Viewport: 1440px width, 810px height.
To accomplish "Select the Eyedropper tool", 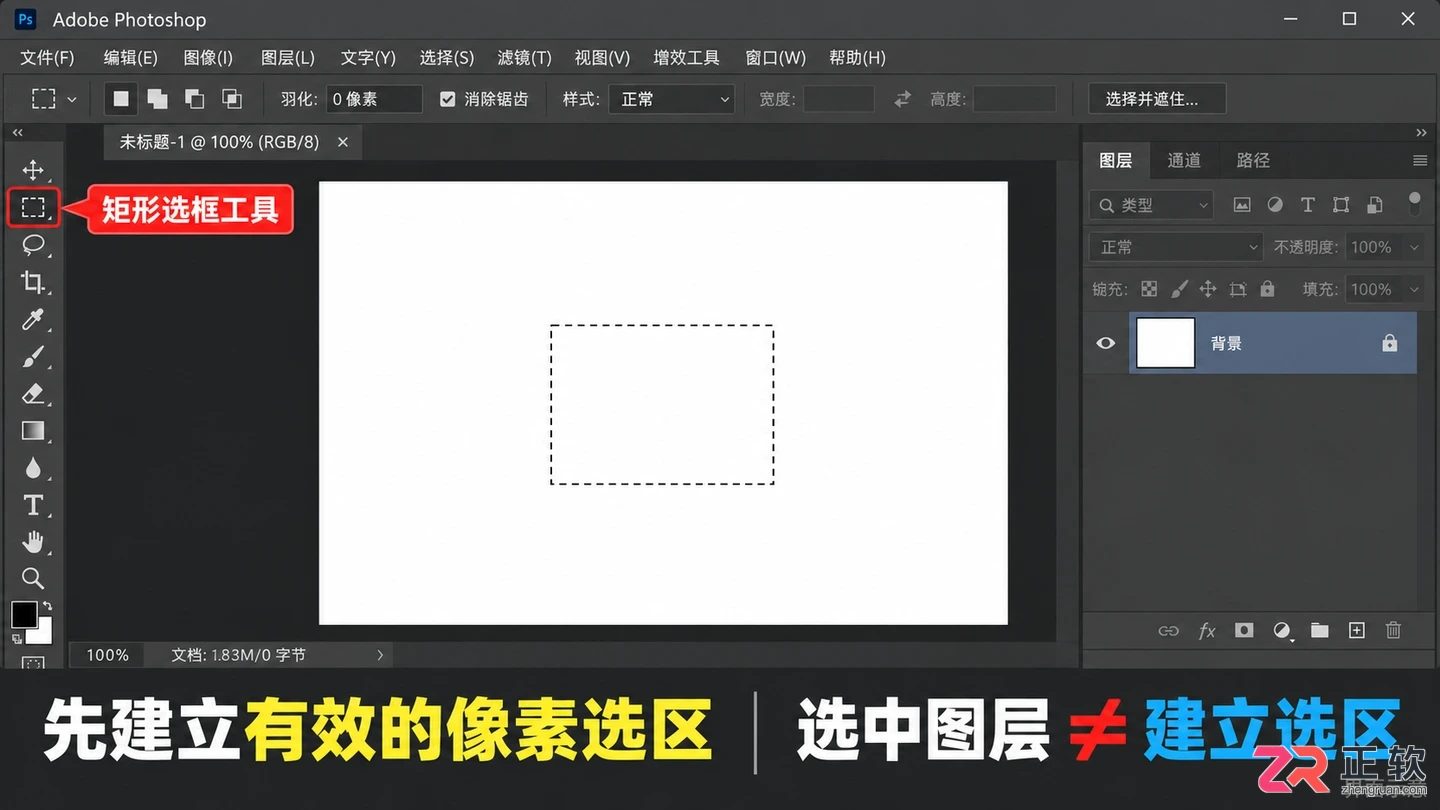I will [33, 320].
